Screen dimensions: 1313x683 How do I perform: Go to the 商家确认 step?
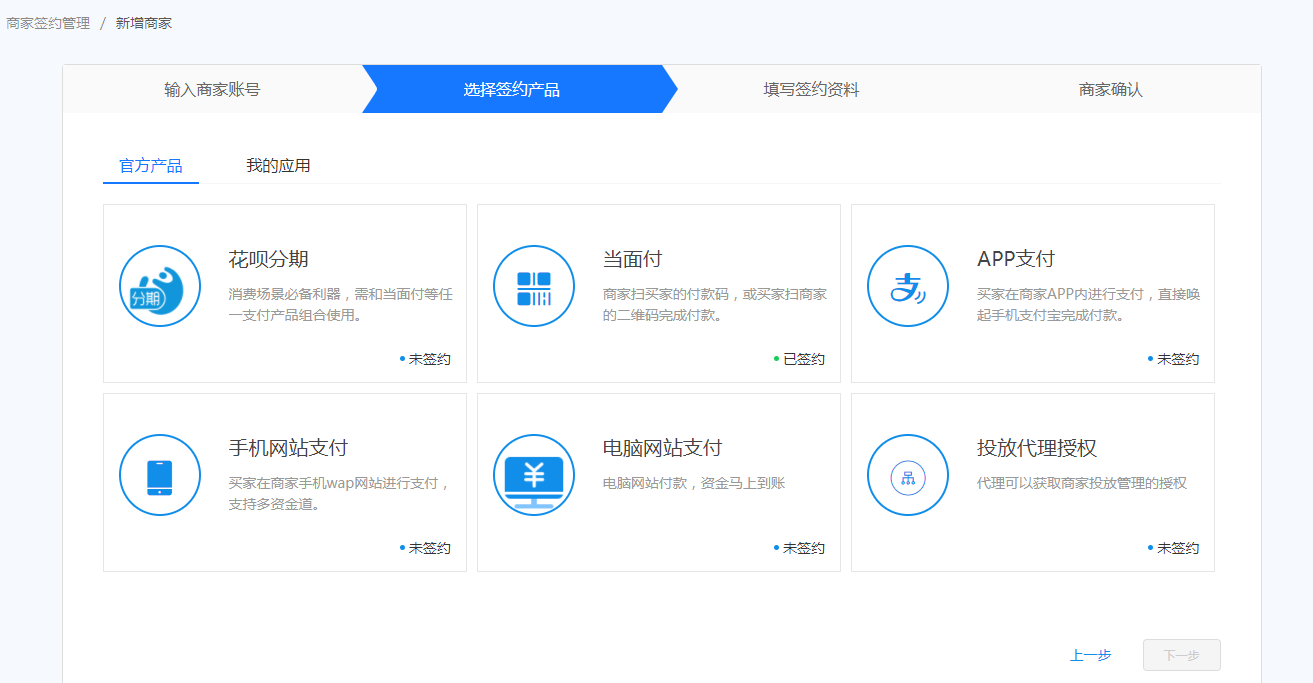[1110, 89]
